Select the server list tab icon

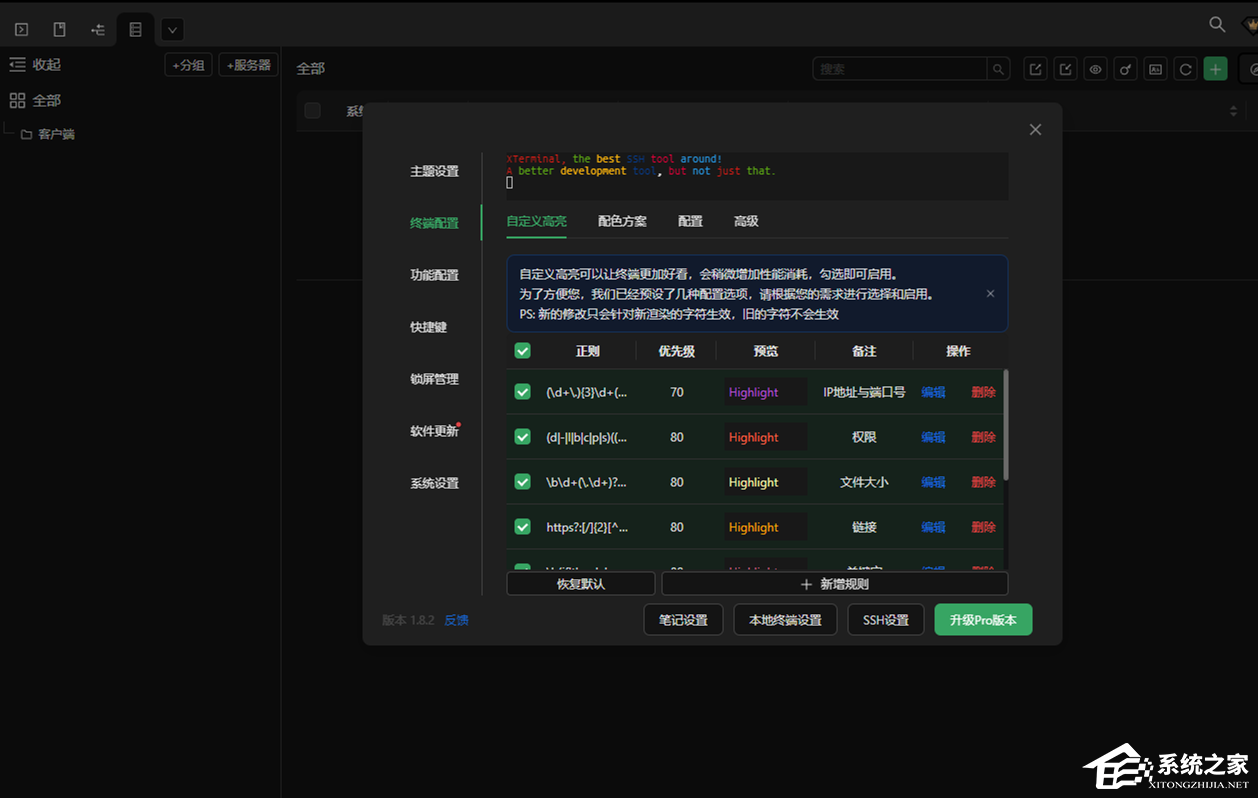point(136,29)
